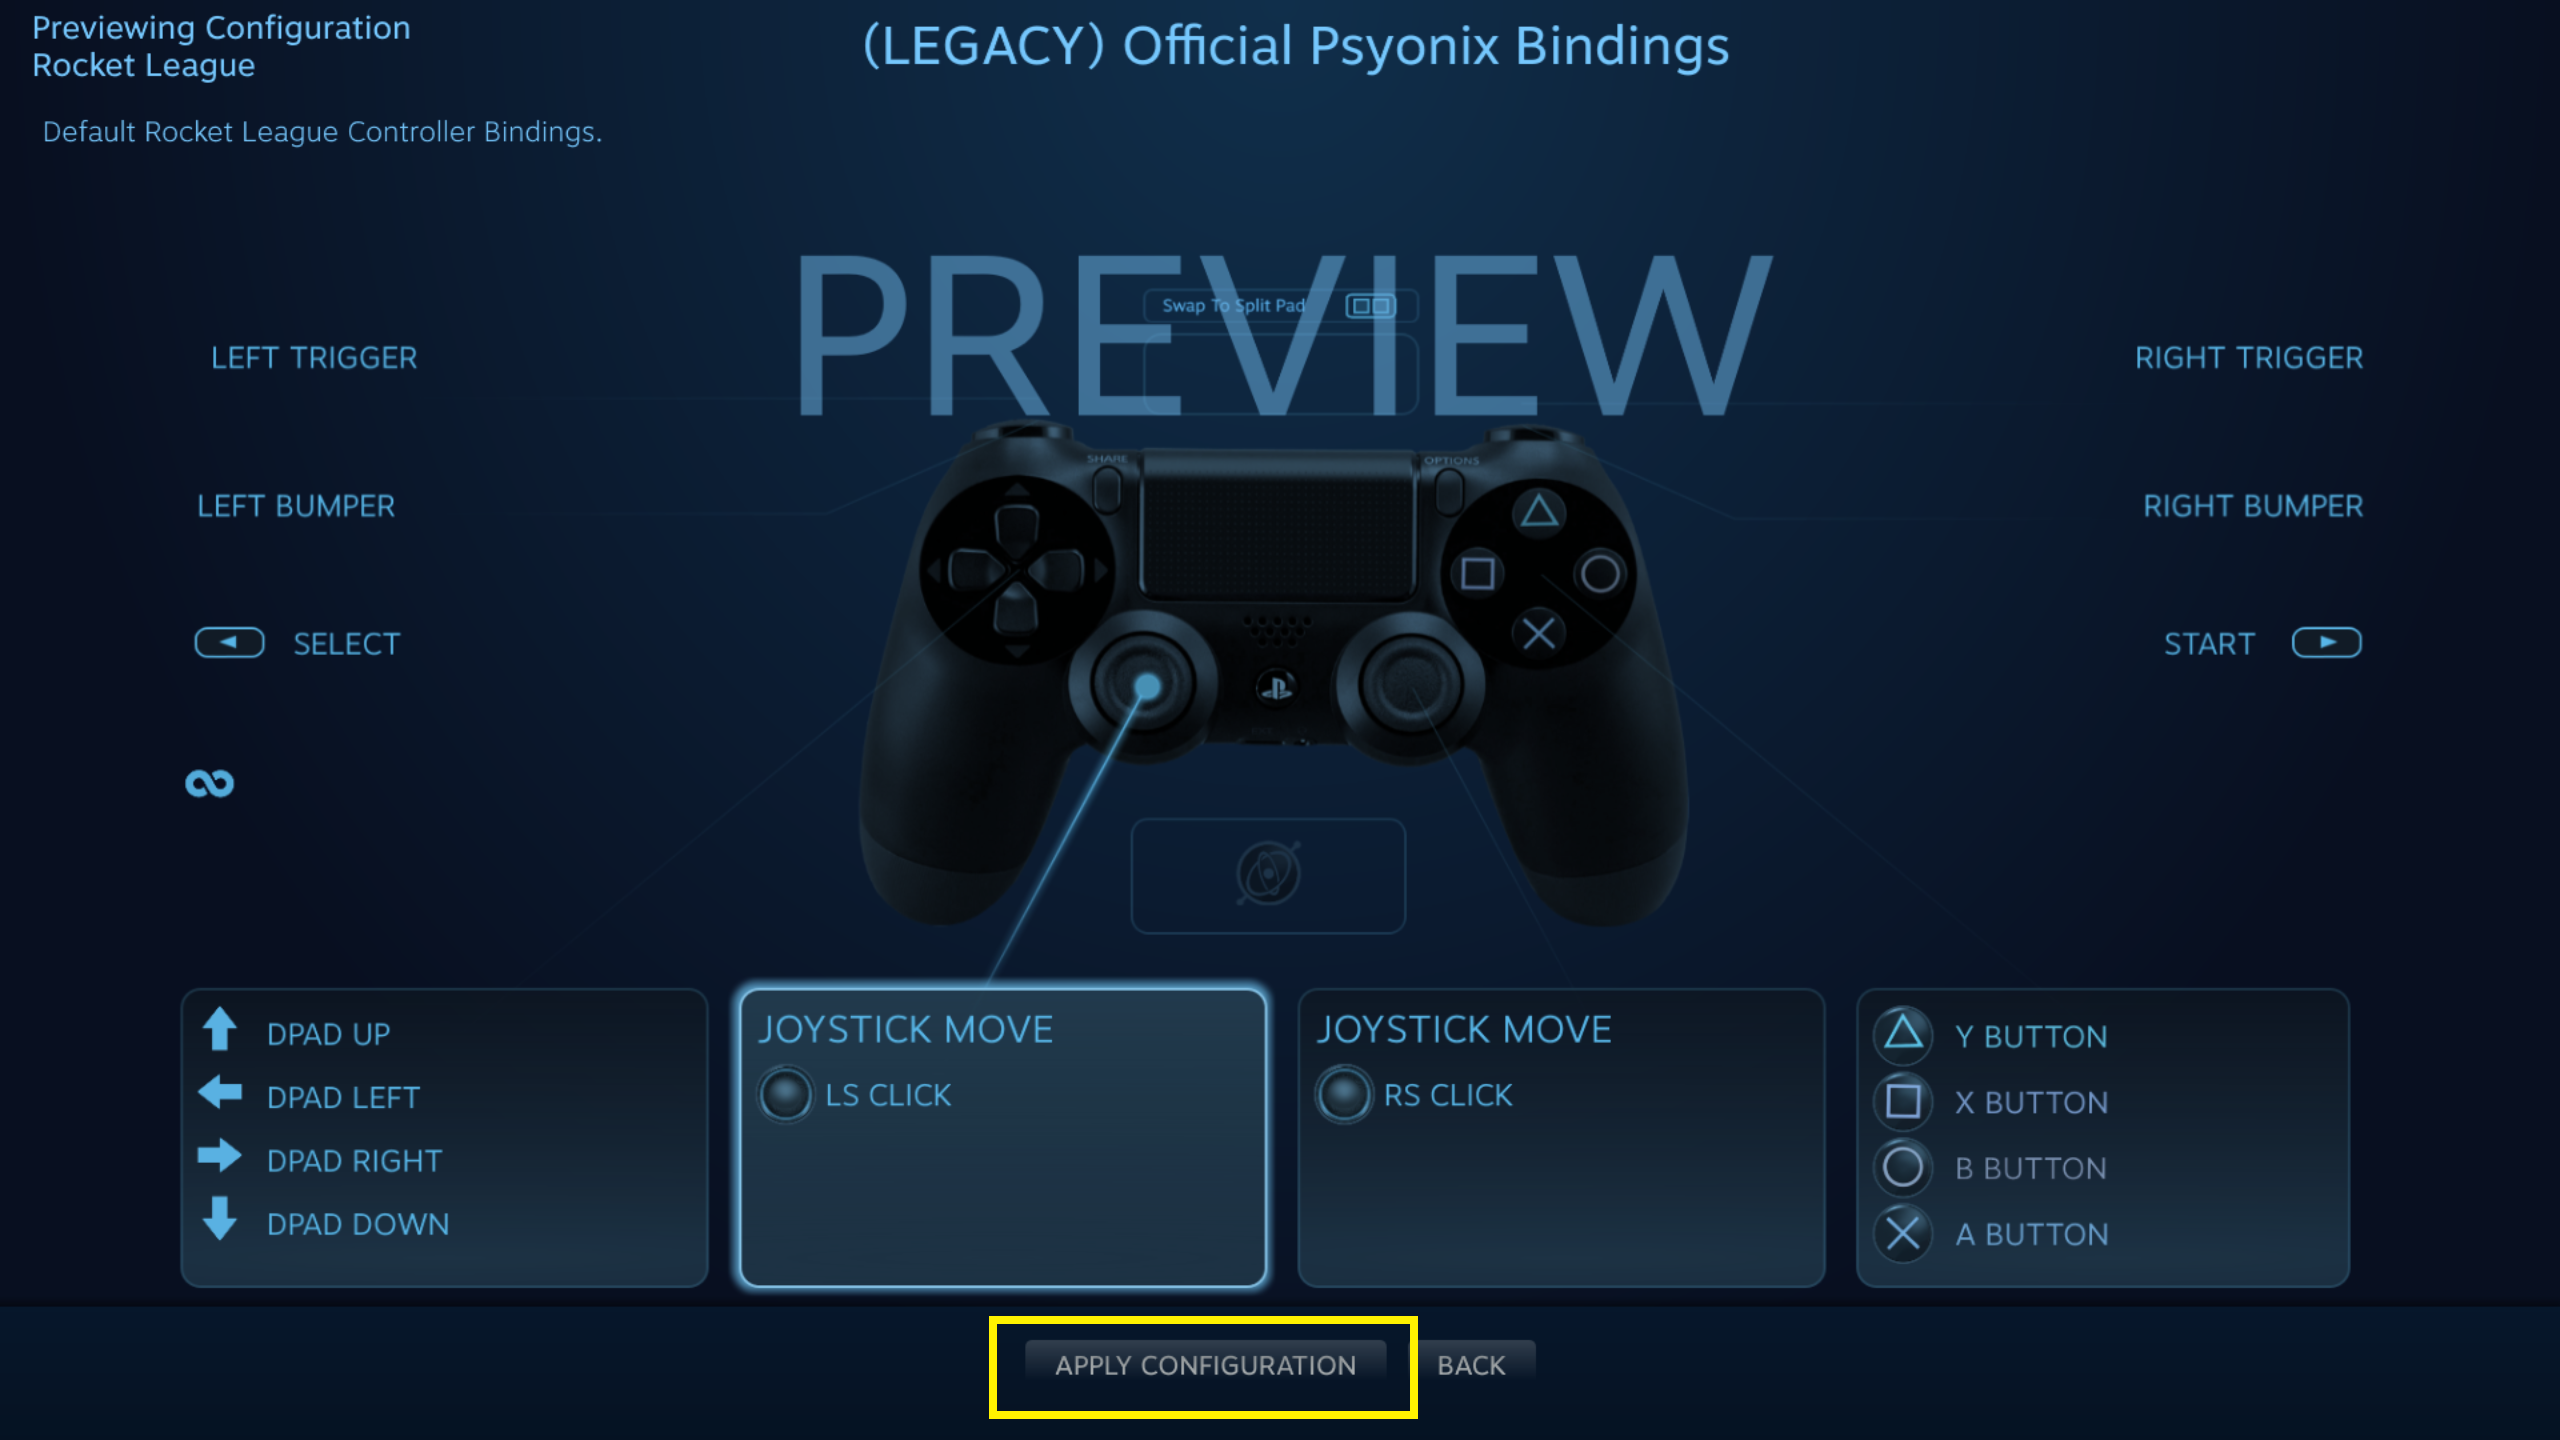Viewport: 2560px width, 1440px height.
Task: Click the RS CLICK stick icon
Action: [1344, 1095]
